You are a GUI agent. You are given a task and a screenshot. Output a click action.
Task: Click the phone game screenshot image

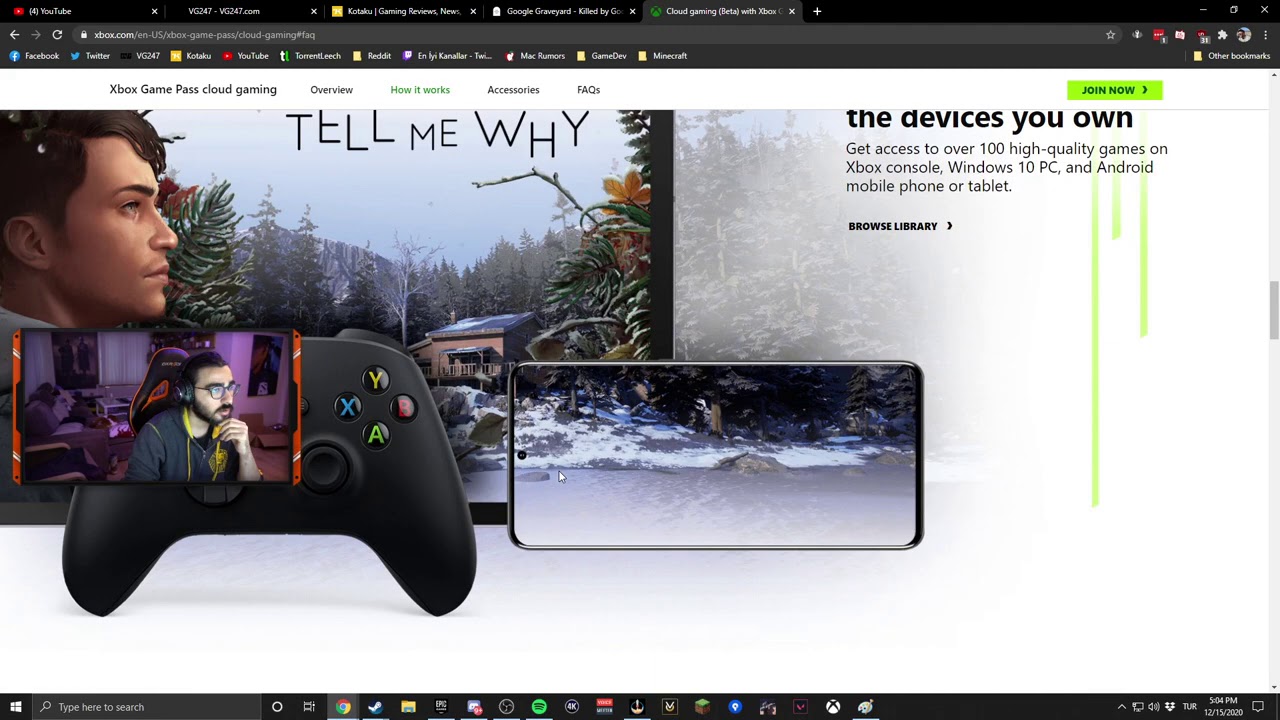point(716,455)
